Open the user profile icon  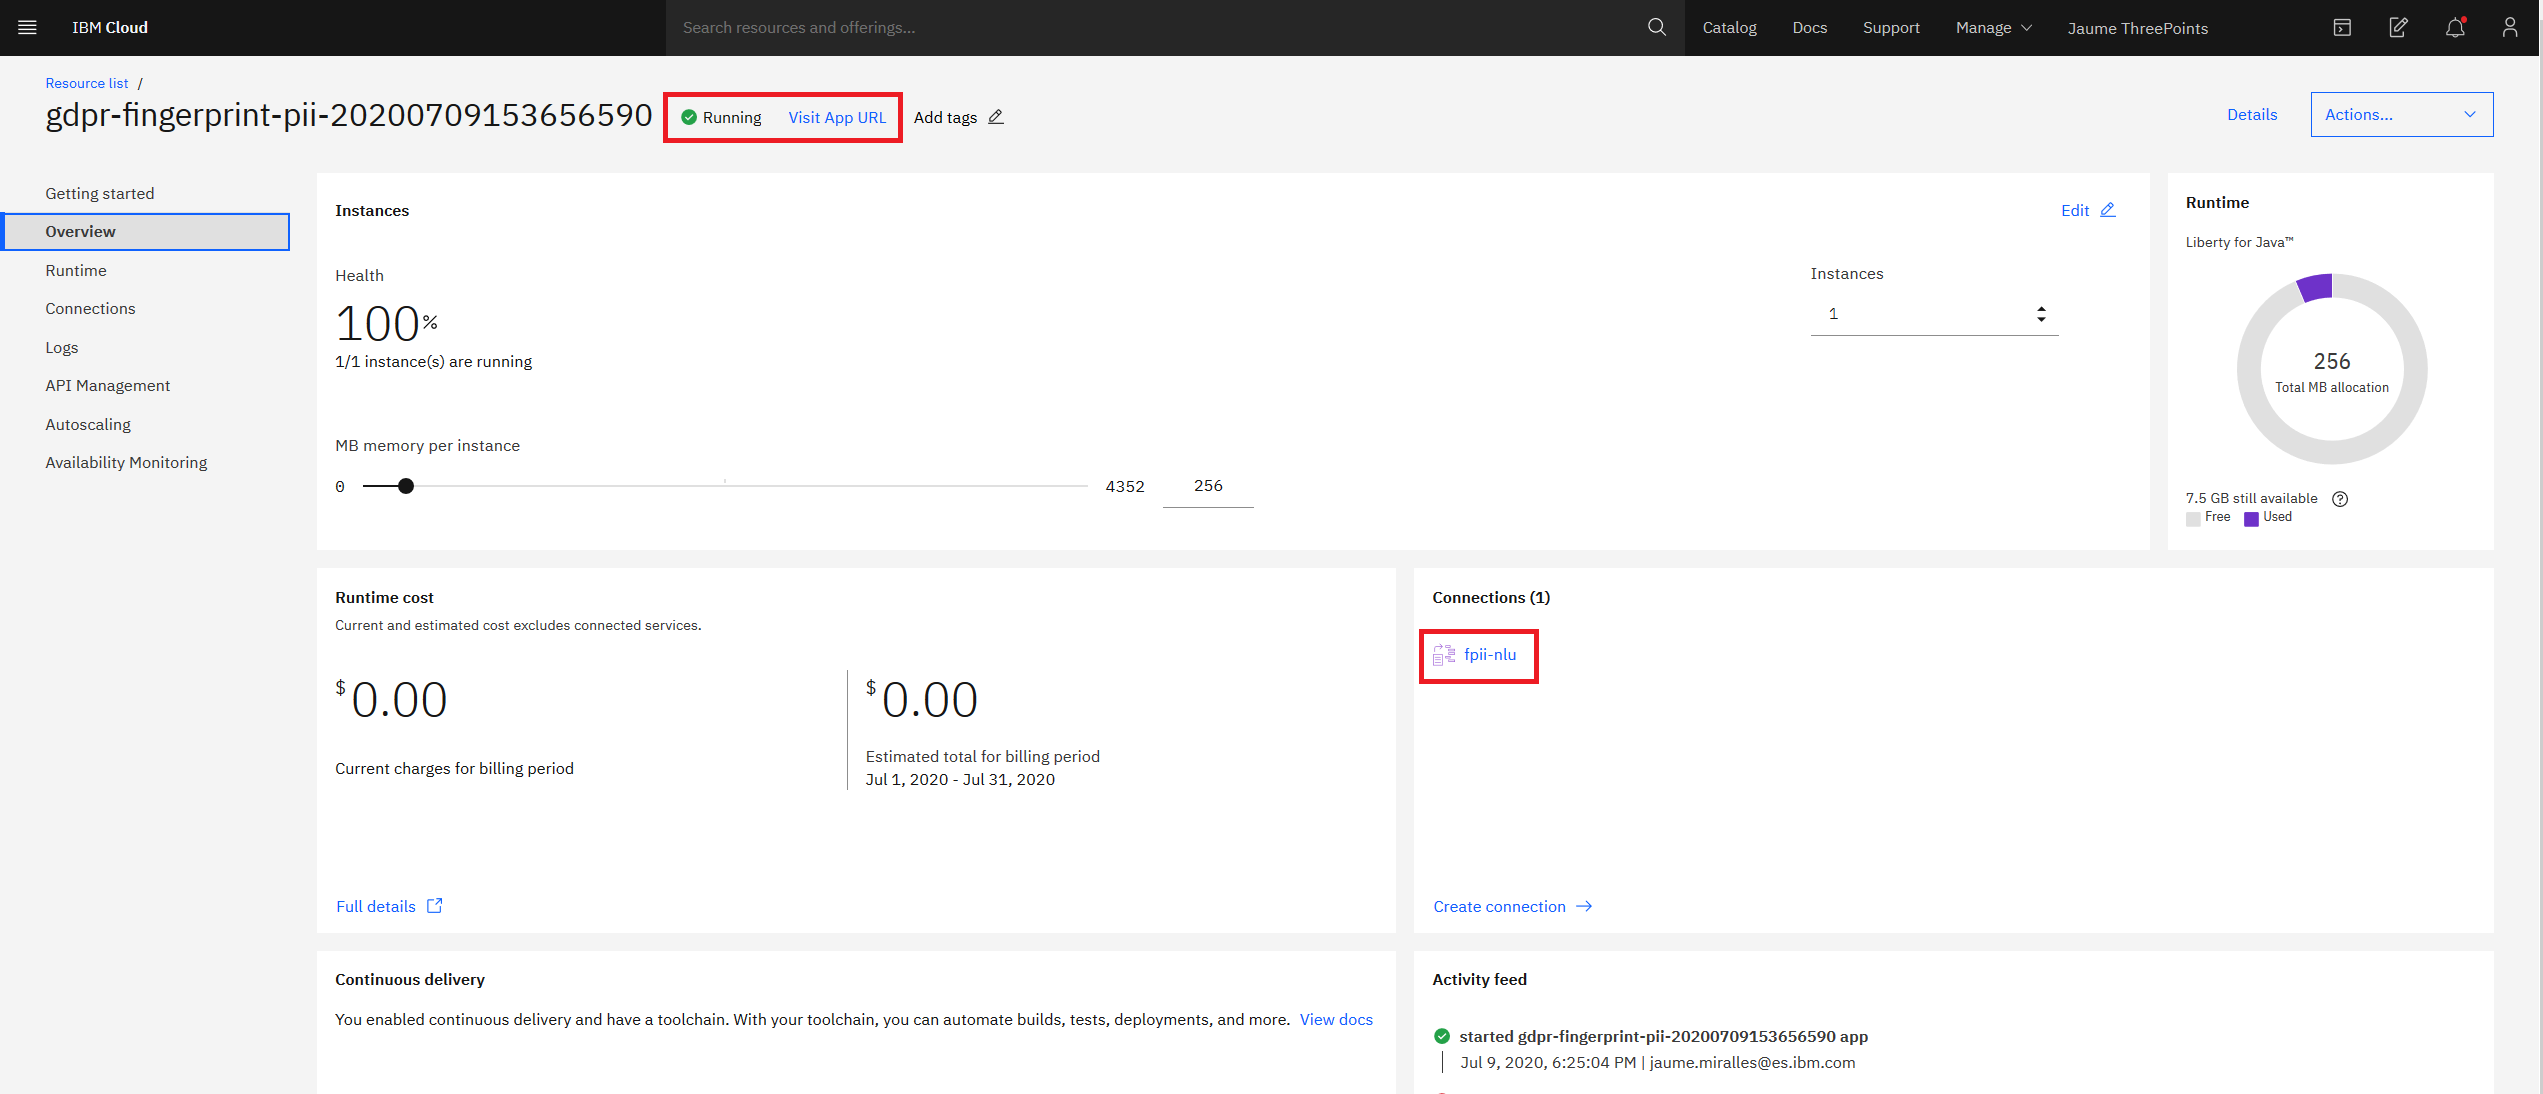coord(2510,27)
